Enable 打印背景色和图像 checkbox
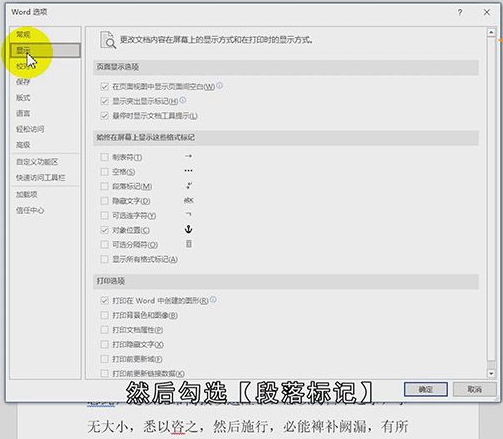 coord(104,315)
